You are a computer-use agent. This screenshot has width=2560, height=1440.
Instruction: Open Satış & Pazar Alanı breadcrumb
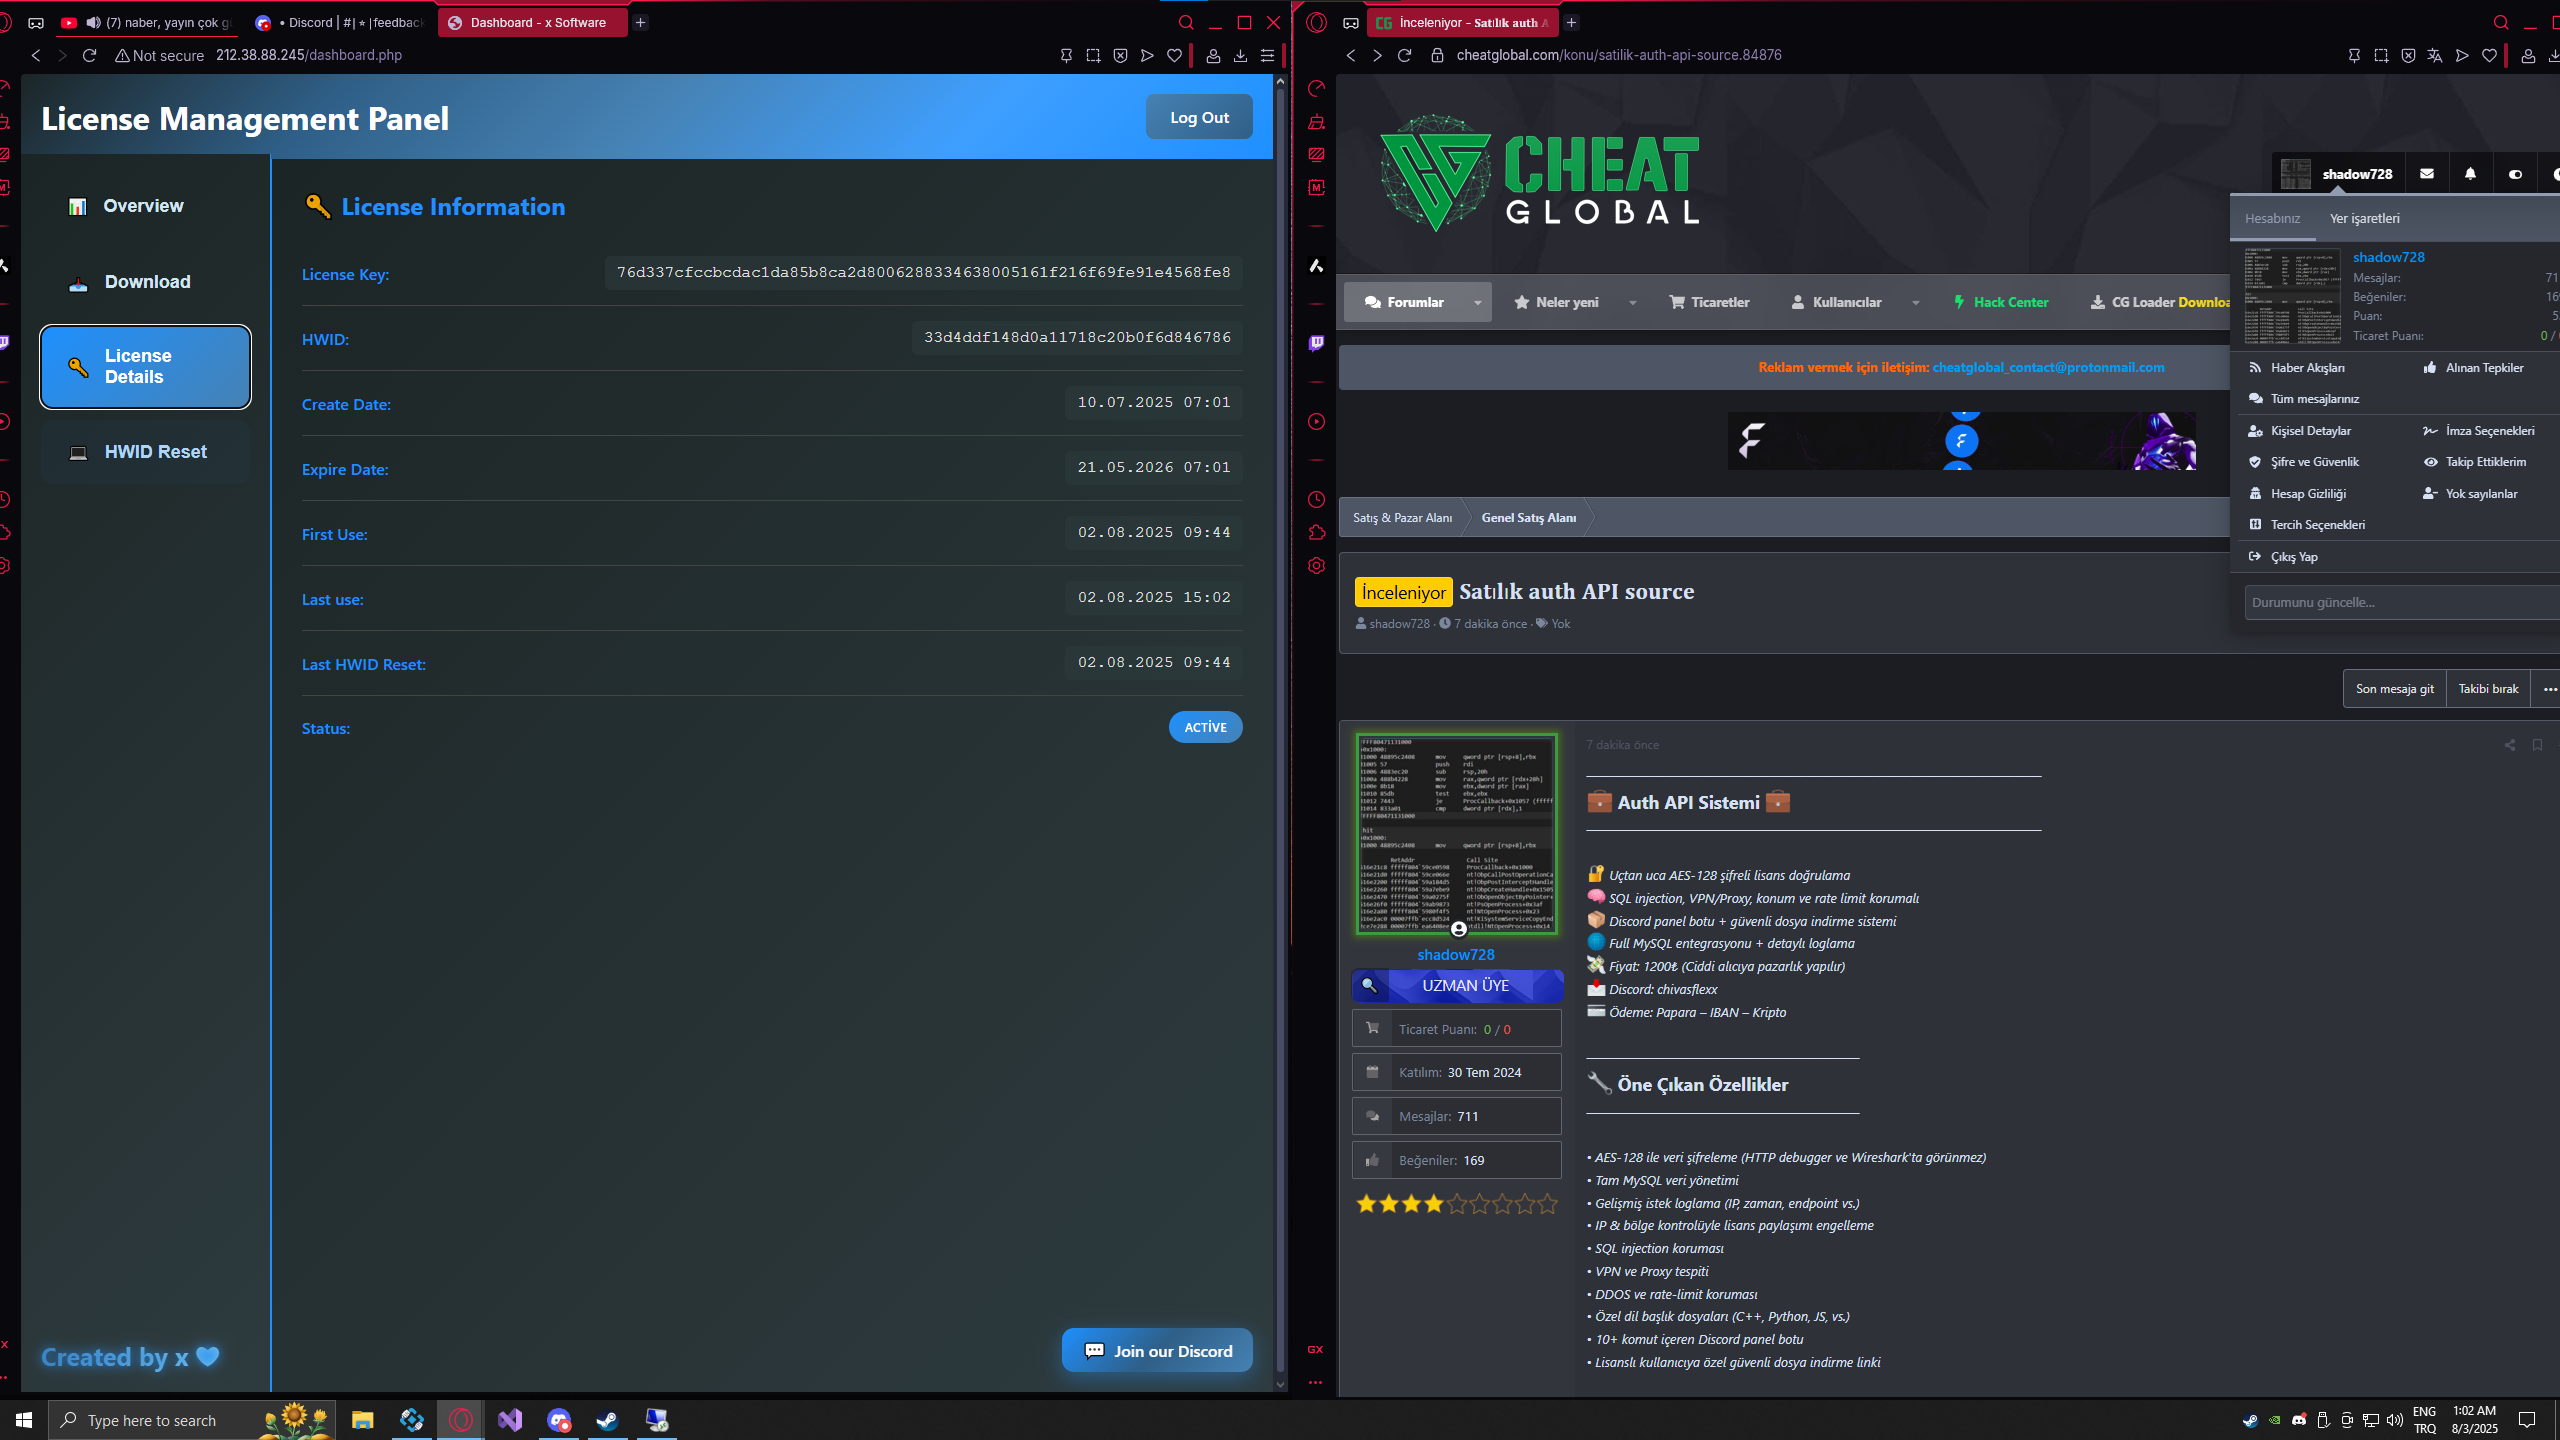pyautogui.click(x=1402, y=518)
